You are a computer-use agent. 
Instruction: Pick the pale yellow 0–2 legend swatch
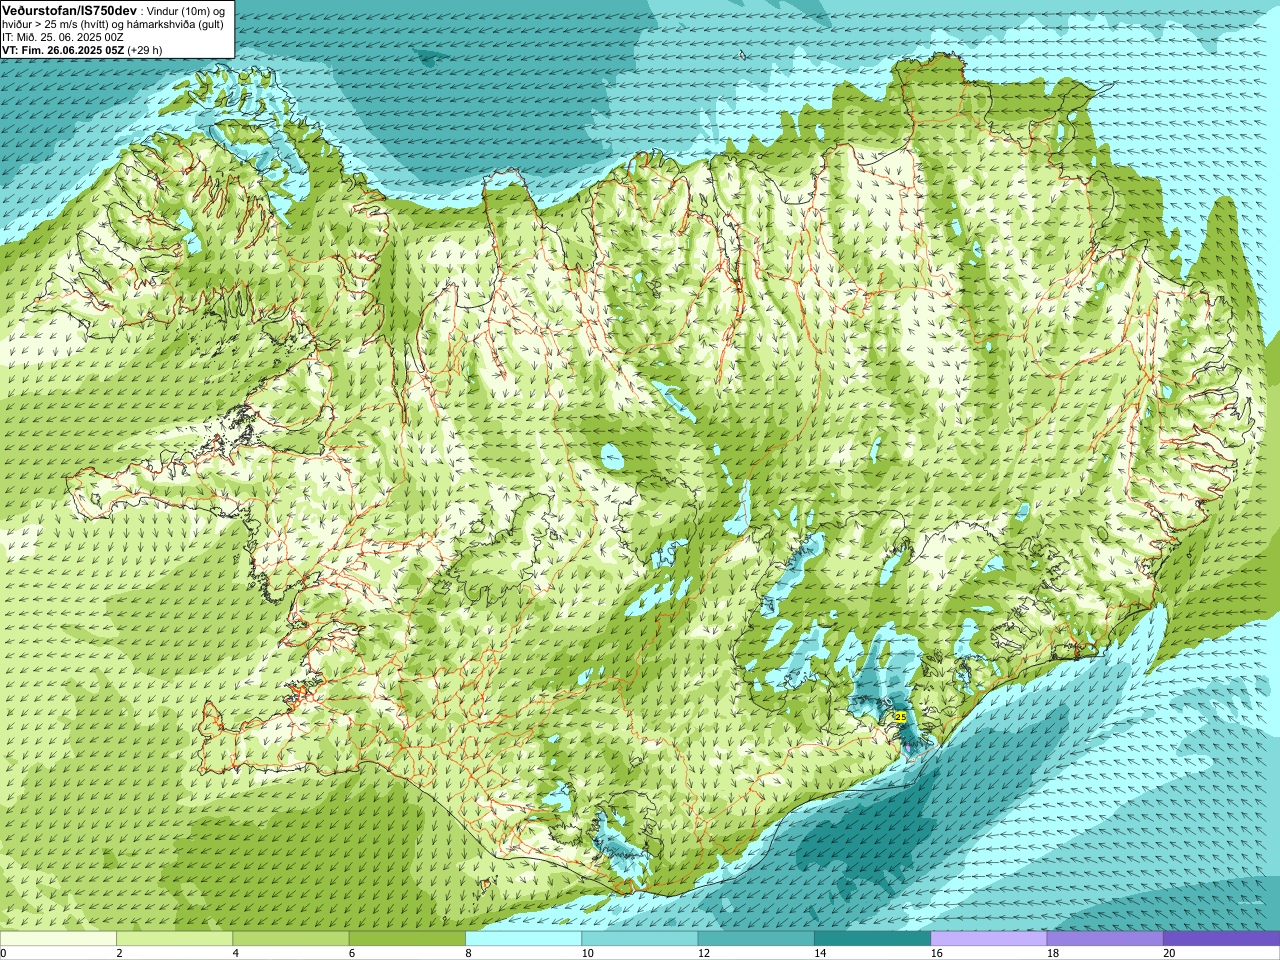tap(58, 939)
